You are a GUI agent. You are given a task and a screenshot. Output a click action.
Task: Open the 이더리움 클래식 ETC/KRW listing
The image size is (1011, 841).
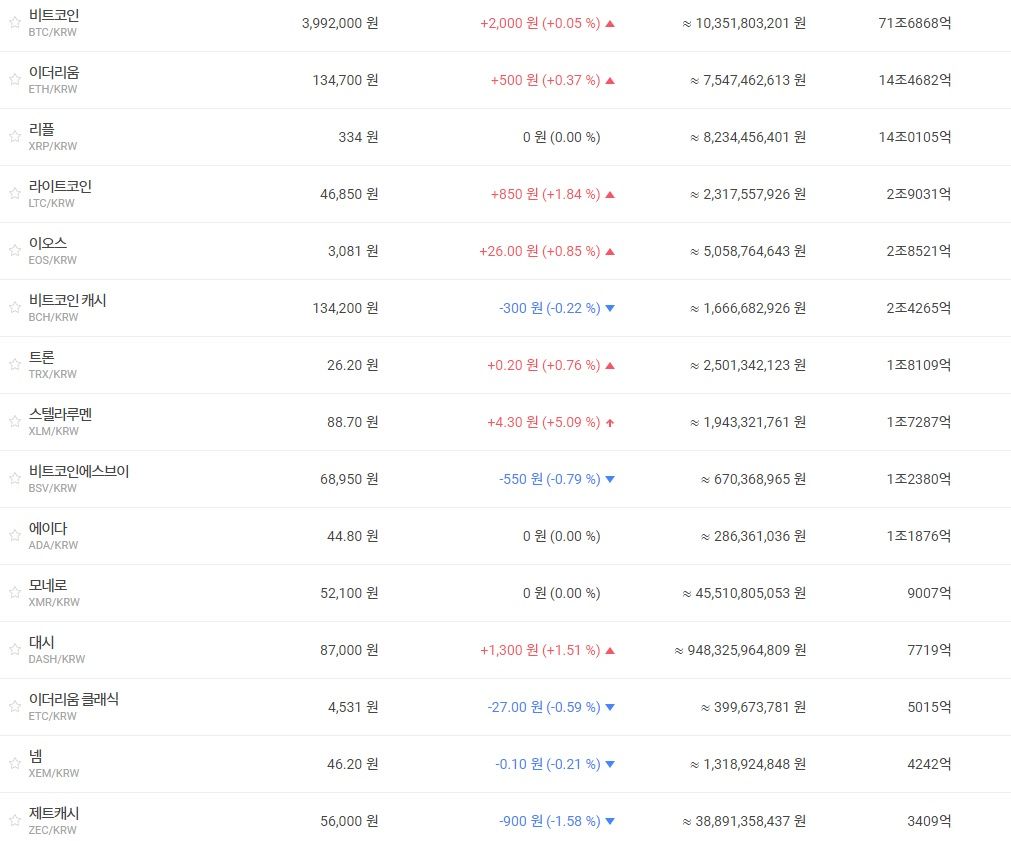pos(74,699)
